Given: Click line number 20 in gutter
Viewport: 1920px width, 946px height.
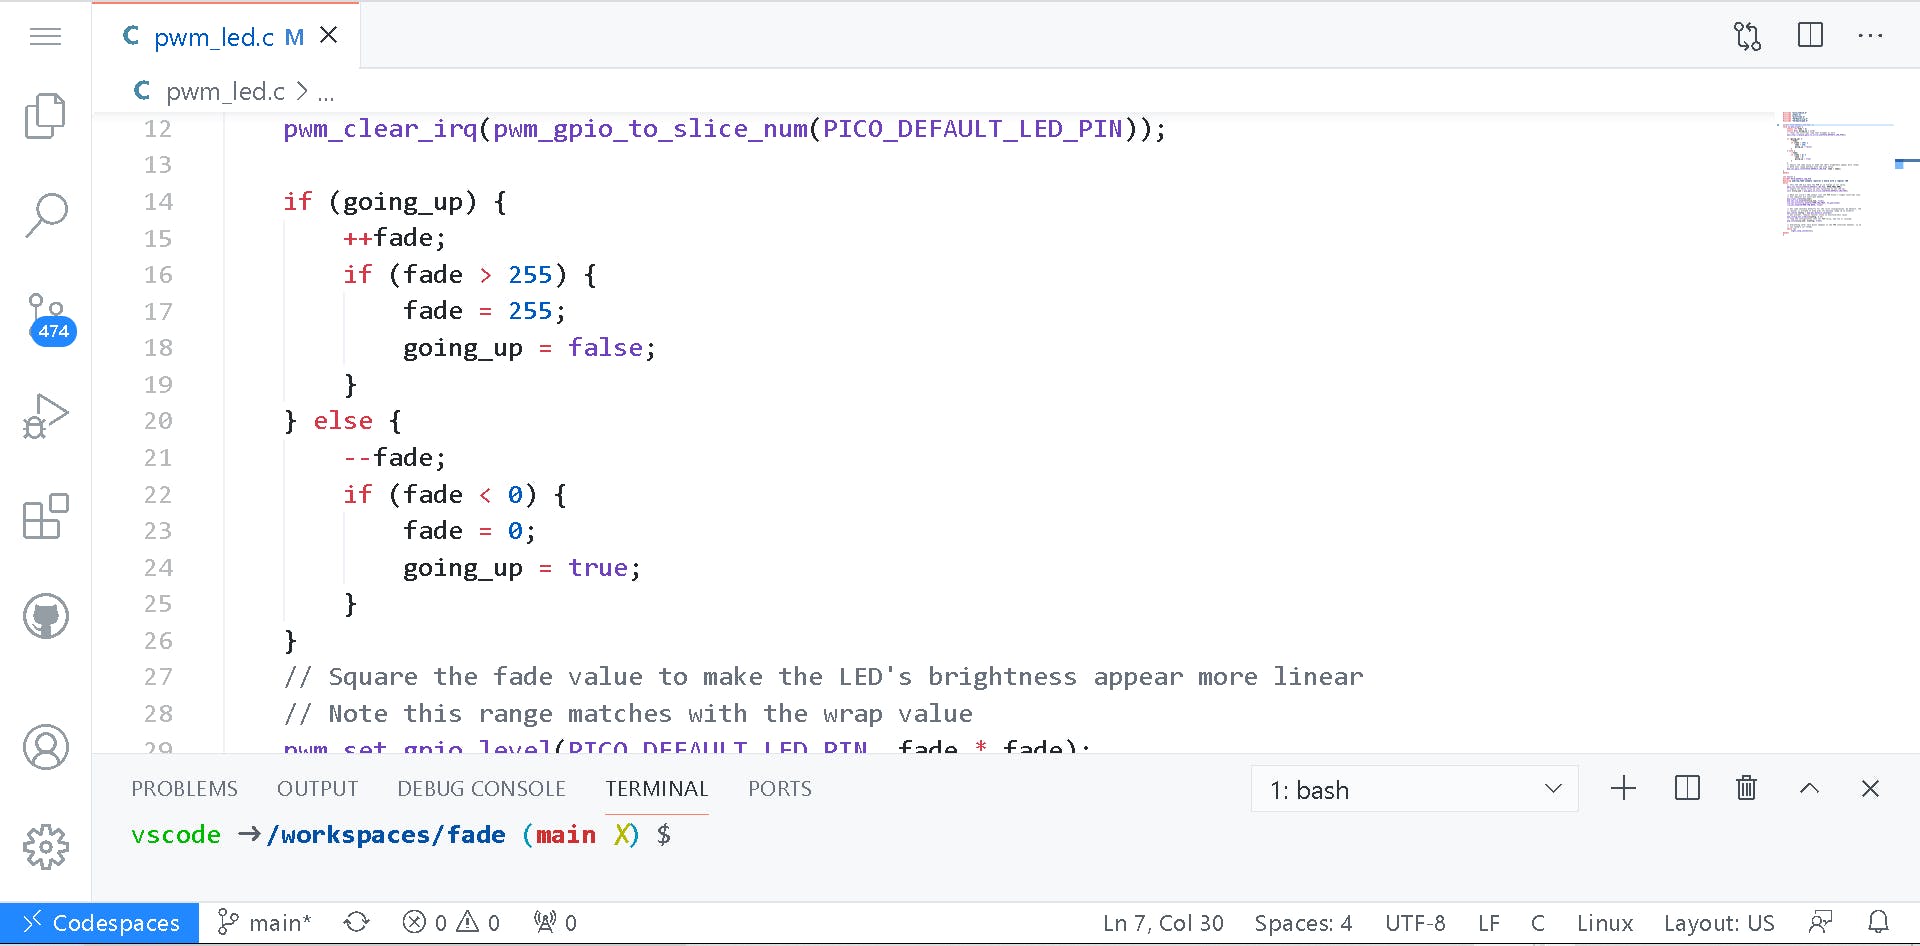Looking at the screenshot, I should pos(158,421).
